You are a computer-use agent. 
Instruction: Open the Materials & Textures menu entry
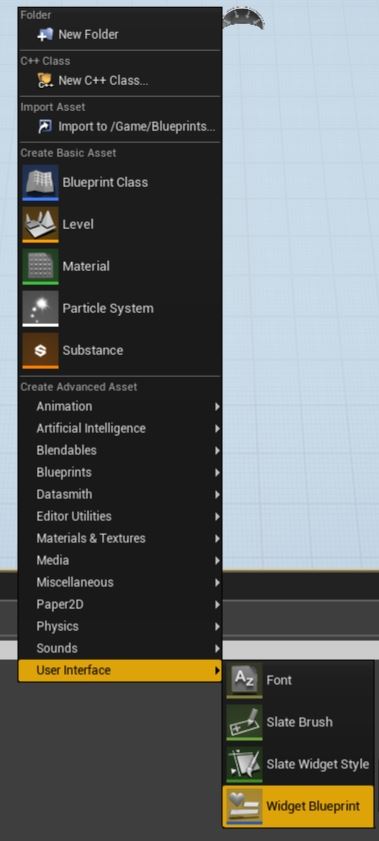click(120, 538)
